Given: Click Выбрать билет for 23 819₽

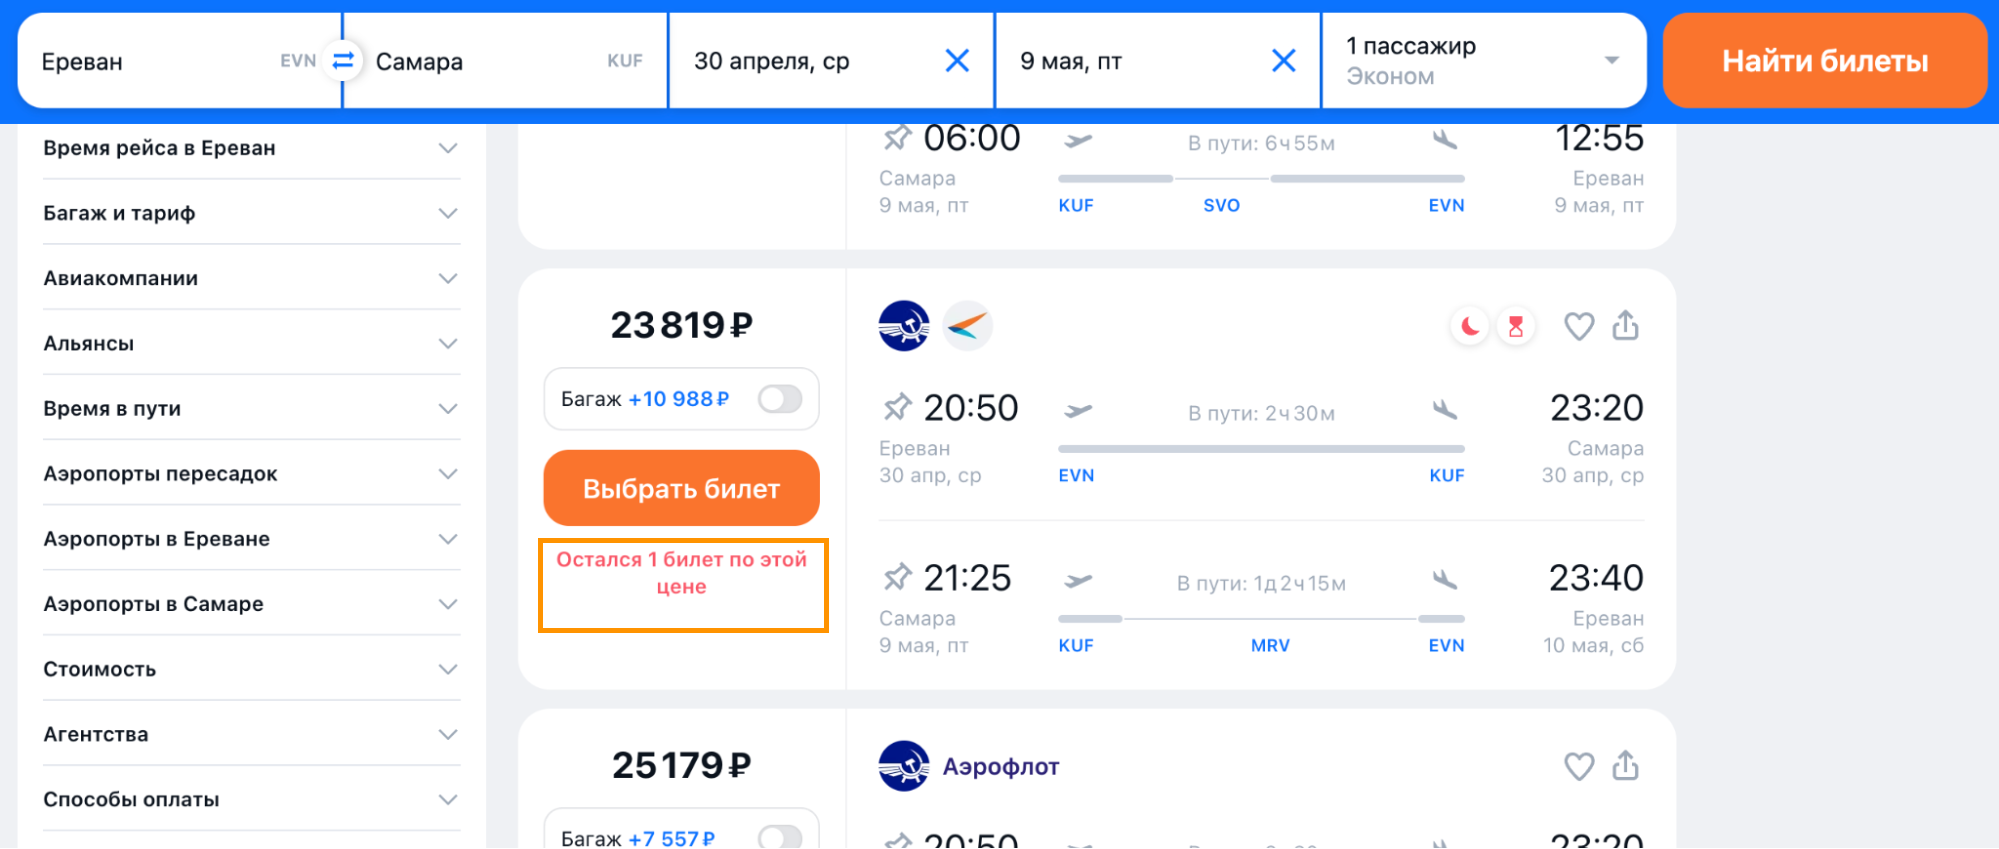Looking at the screenshot, I should pos(681,488).
